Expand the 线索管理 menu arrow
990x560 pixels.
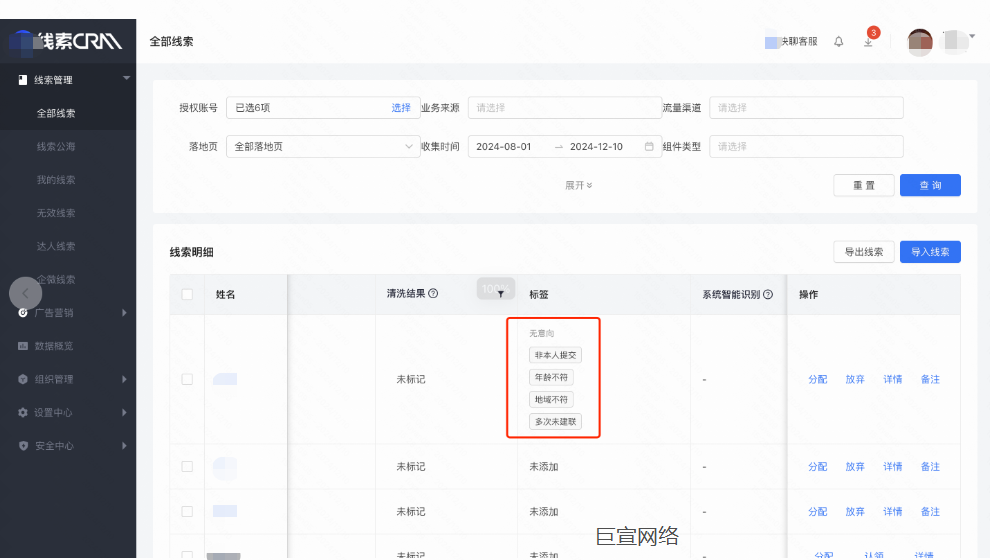(126, 78)
